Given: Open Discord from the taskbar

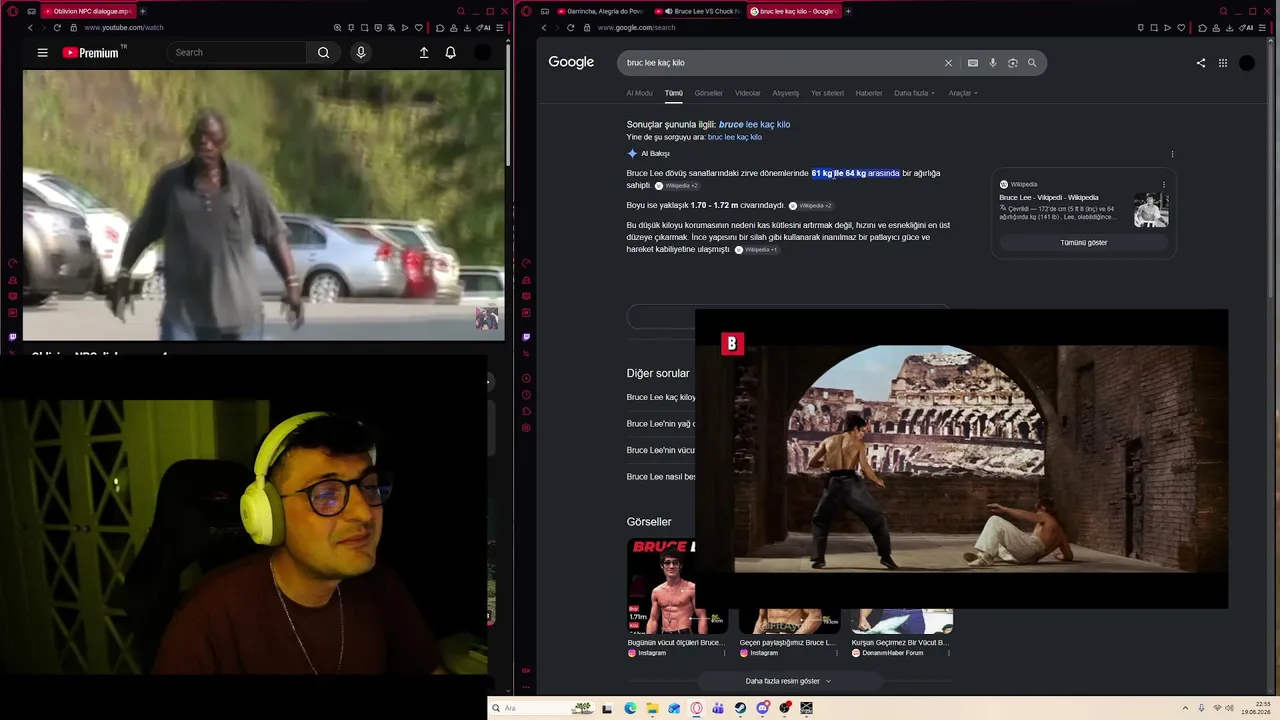Looking at the screenshot, I should pos(763,708).
